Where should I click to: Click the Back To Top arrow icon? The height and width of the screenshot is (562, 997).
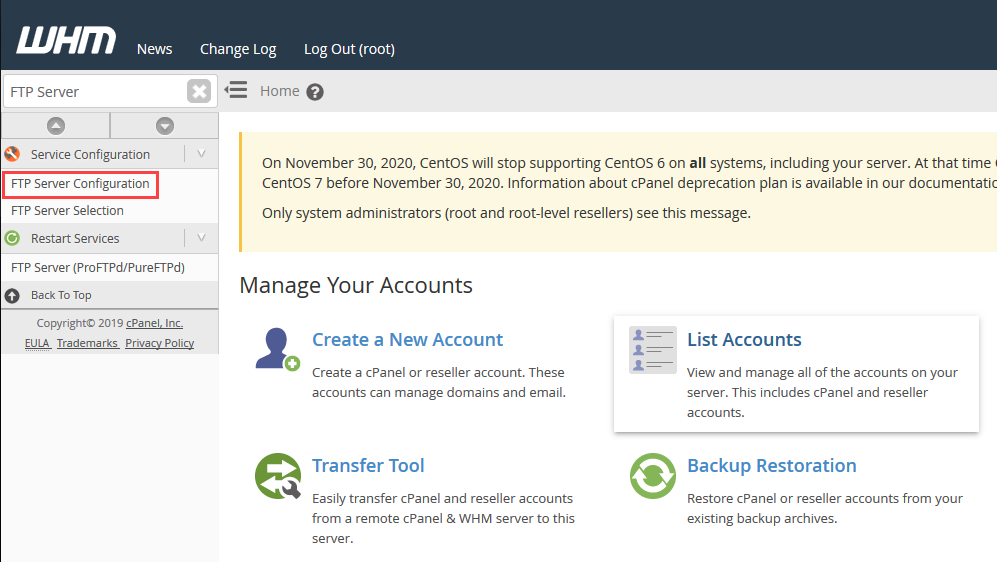click(12, 295)
